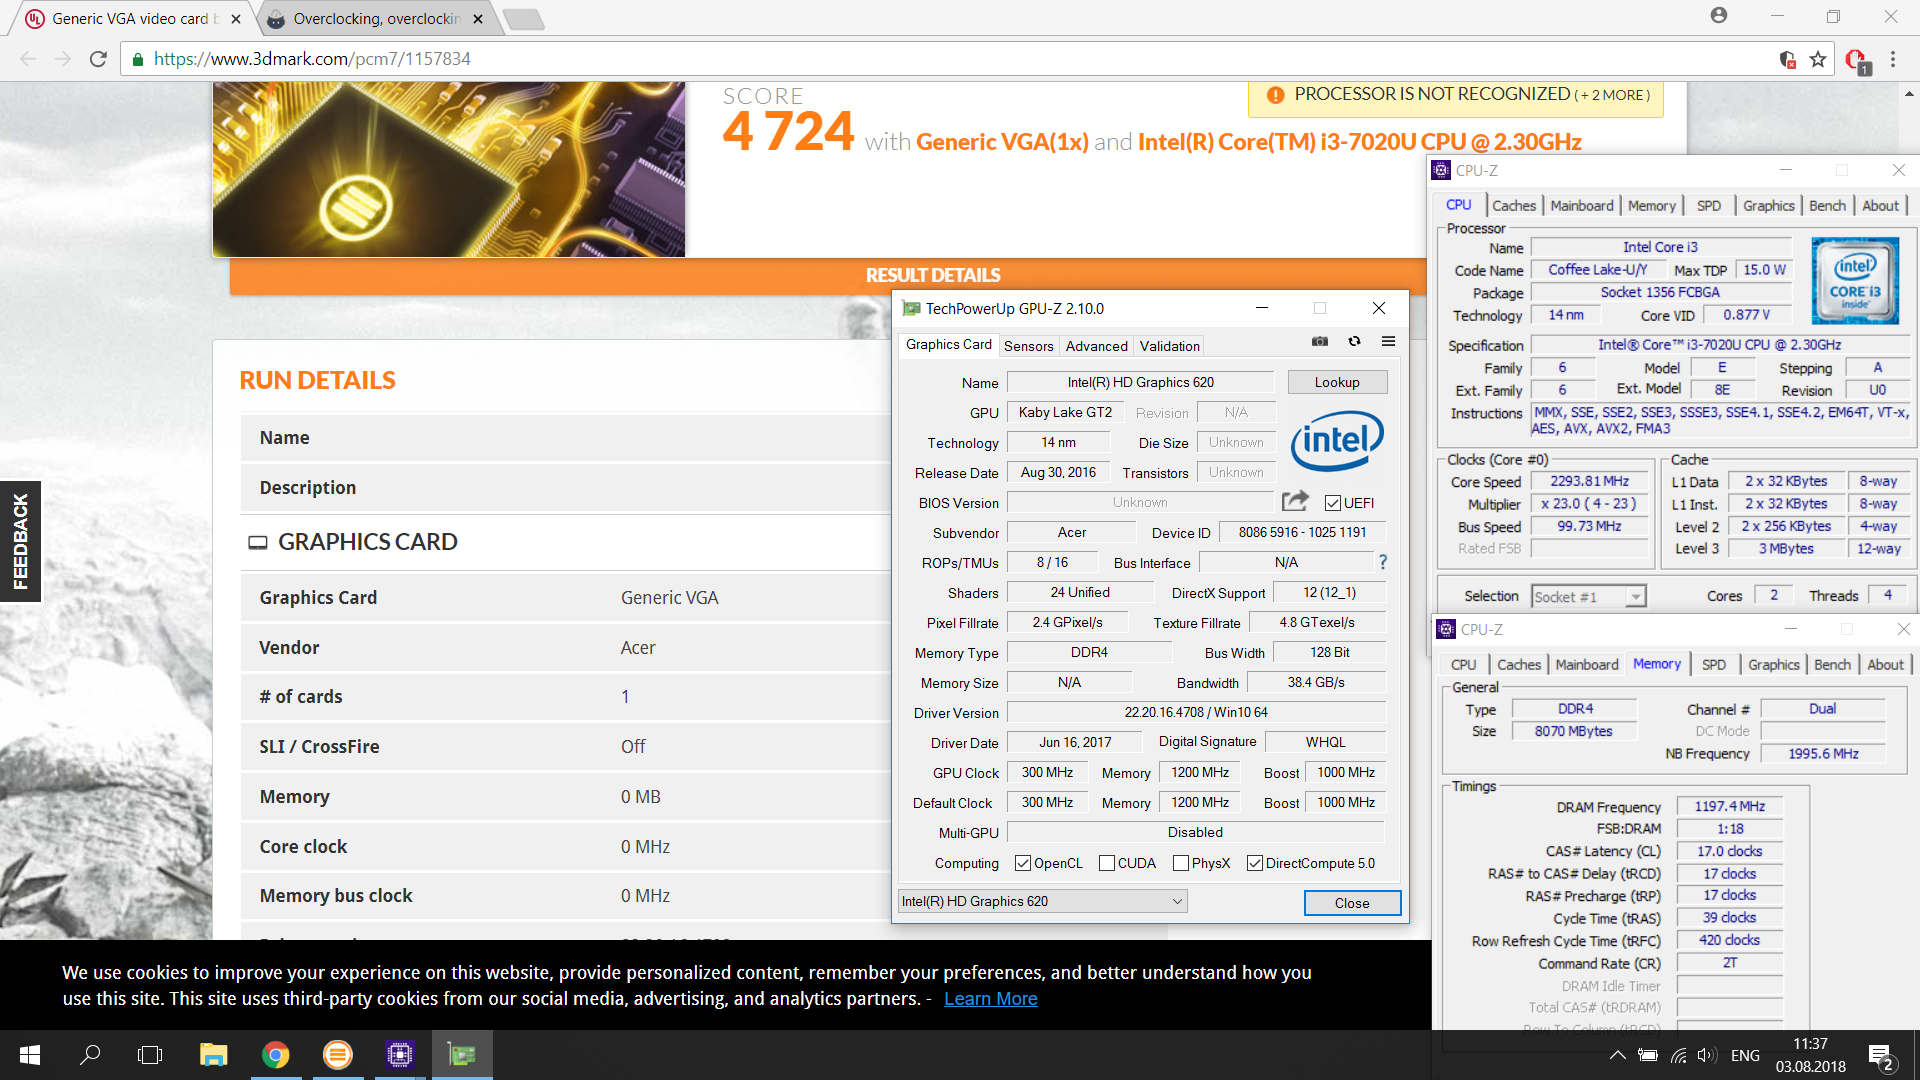Take a GPU-Z screenshot with camera icon
This screenshot has height=1080, width=1920.
click(x=1320, y=341)
